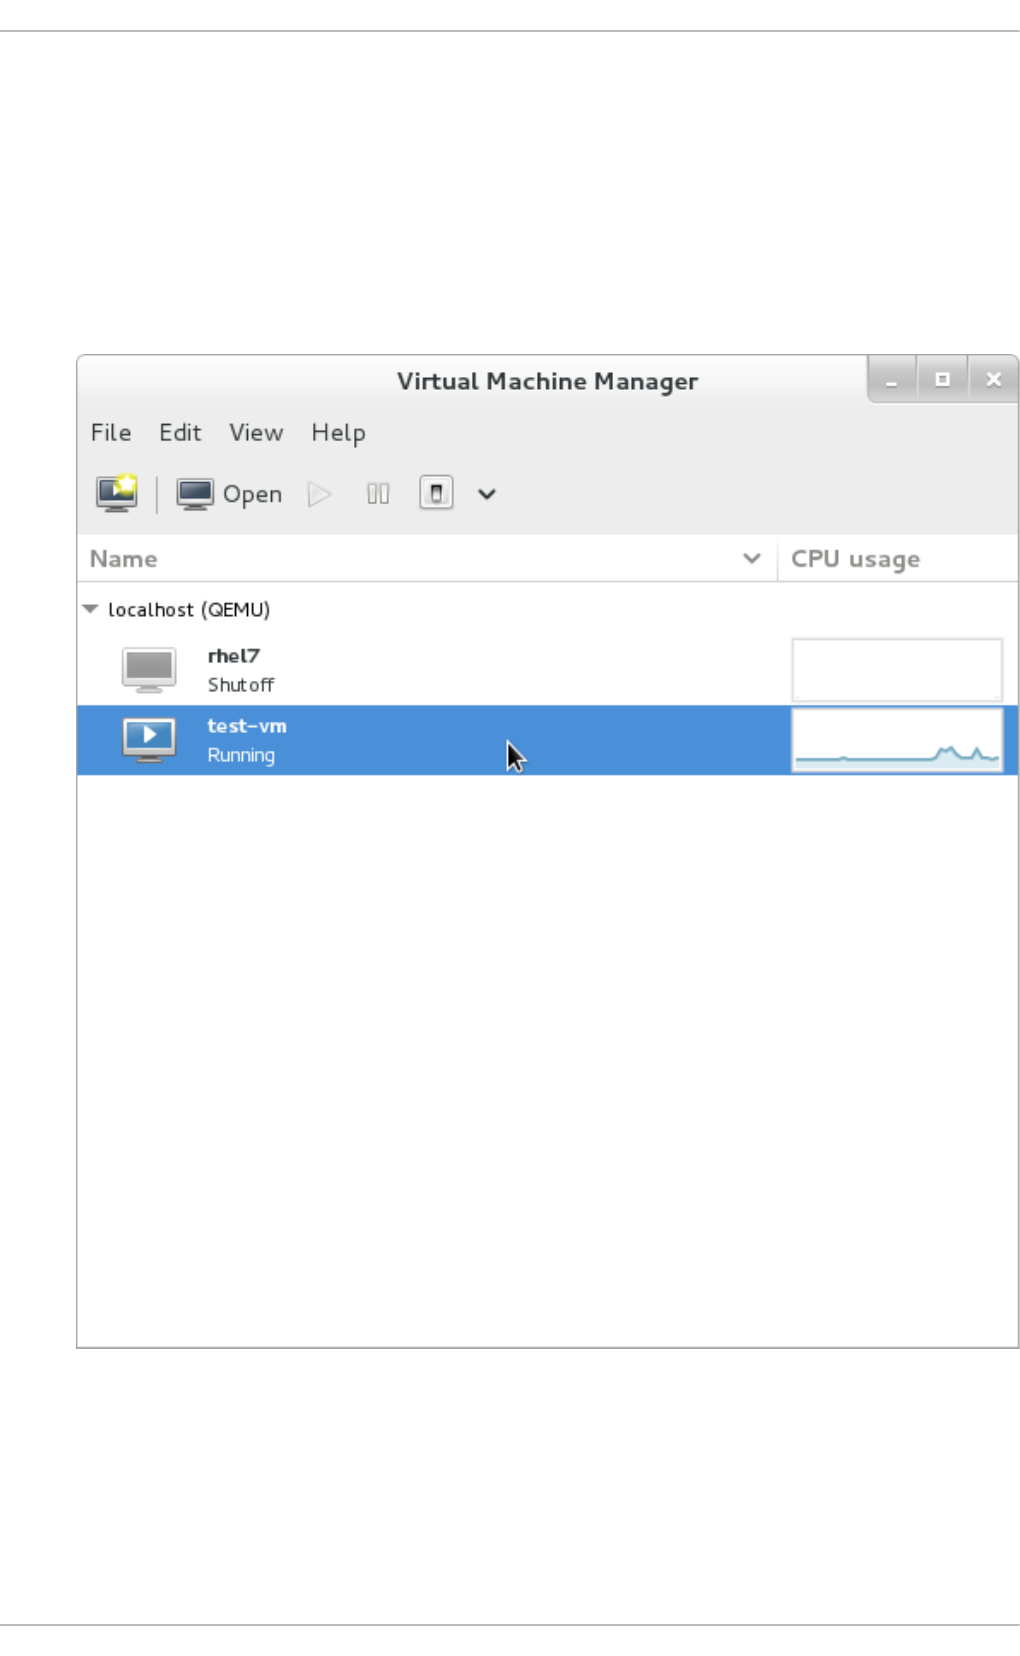
Task: Sort by the Name column header
Action: click(x=427, y=559)
